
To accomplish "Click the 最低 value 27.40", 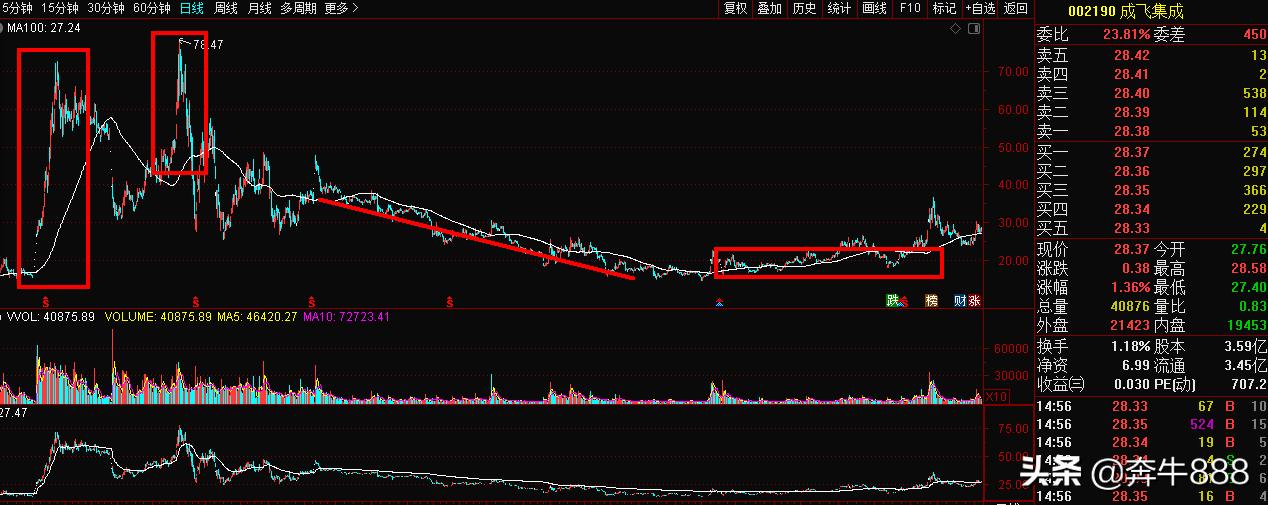I will (x=1247, y=287).
